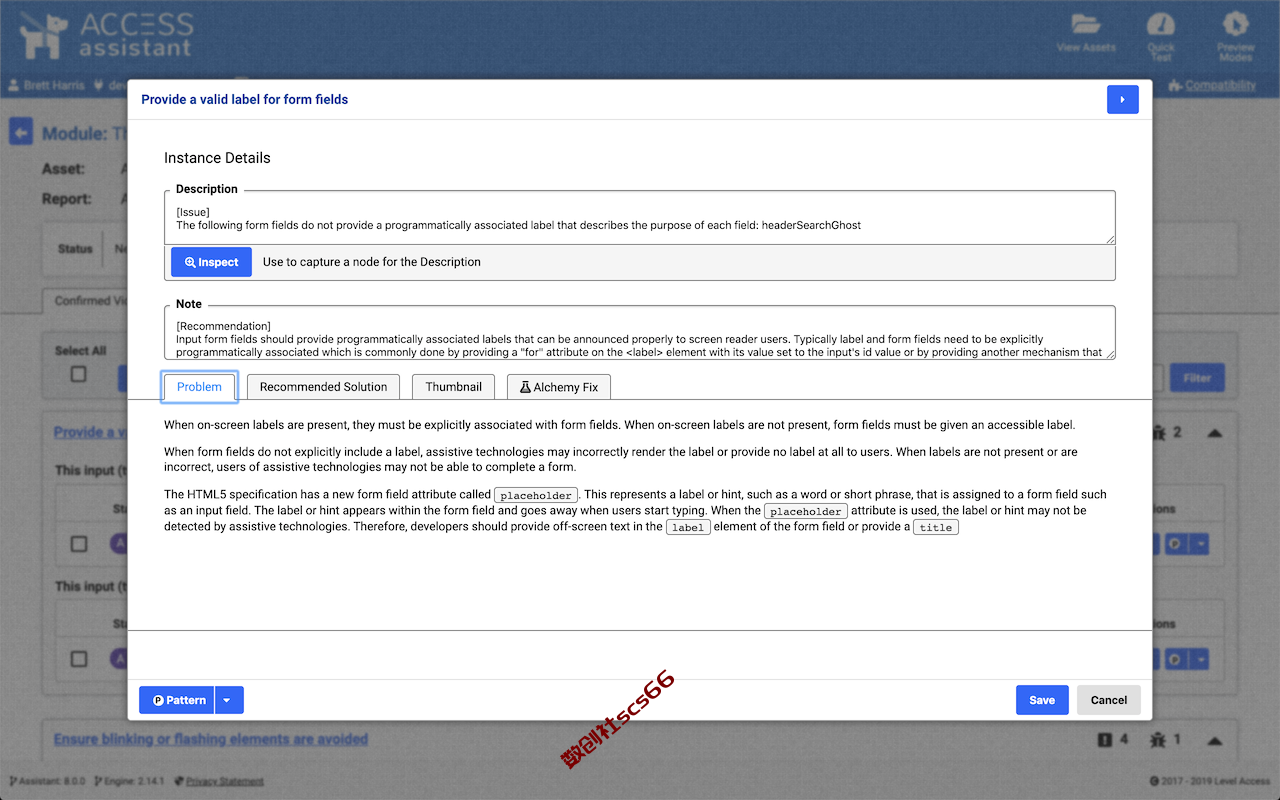Switch to the Problem tab
Viewport: 1280px width, 800px height.
199,387
